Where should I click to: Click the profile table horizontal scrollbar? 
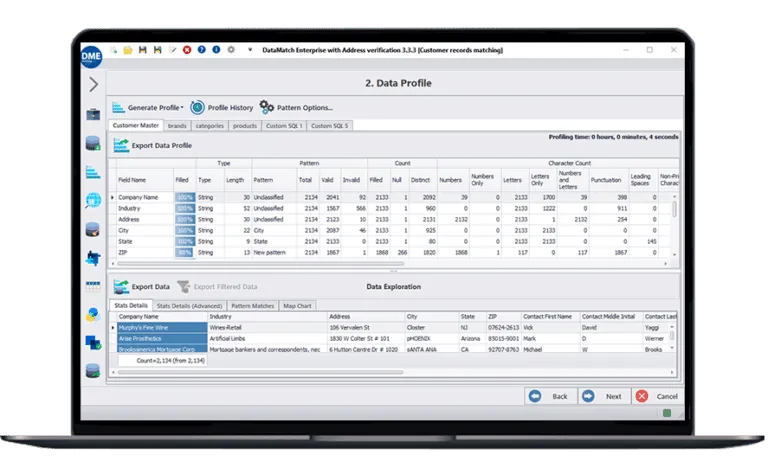click(x=261, y=264)
